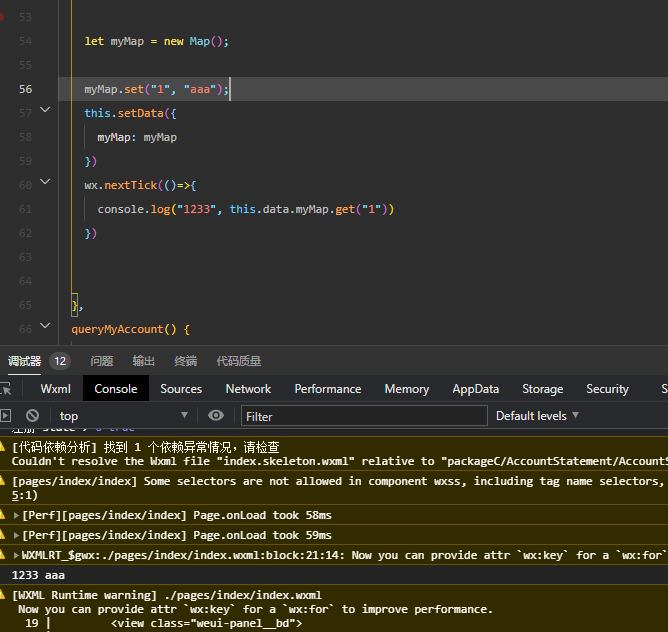Open the 问题 panel tab
Image resolution: width=668 pixels, height=632 pixels.
point(101,361)
